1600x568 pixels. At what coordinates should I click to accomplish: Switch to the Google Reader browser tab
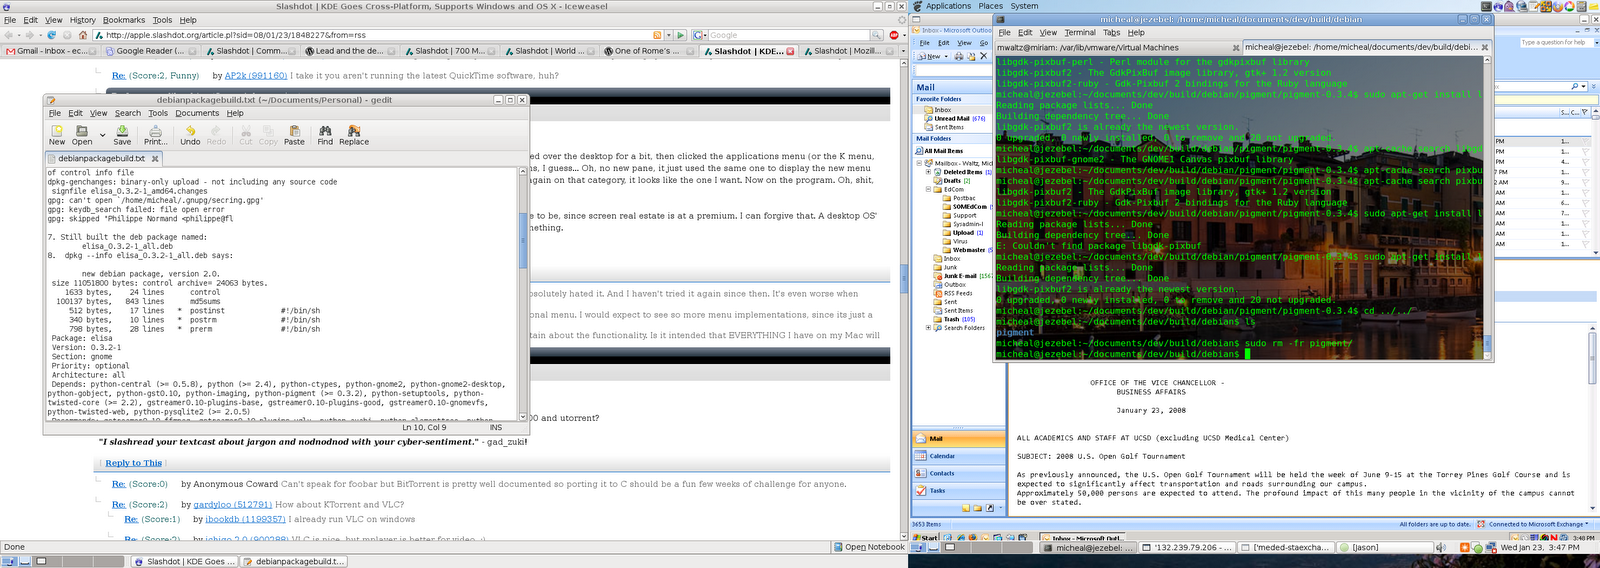coord(150,51)
